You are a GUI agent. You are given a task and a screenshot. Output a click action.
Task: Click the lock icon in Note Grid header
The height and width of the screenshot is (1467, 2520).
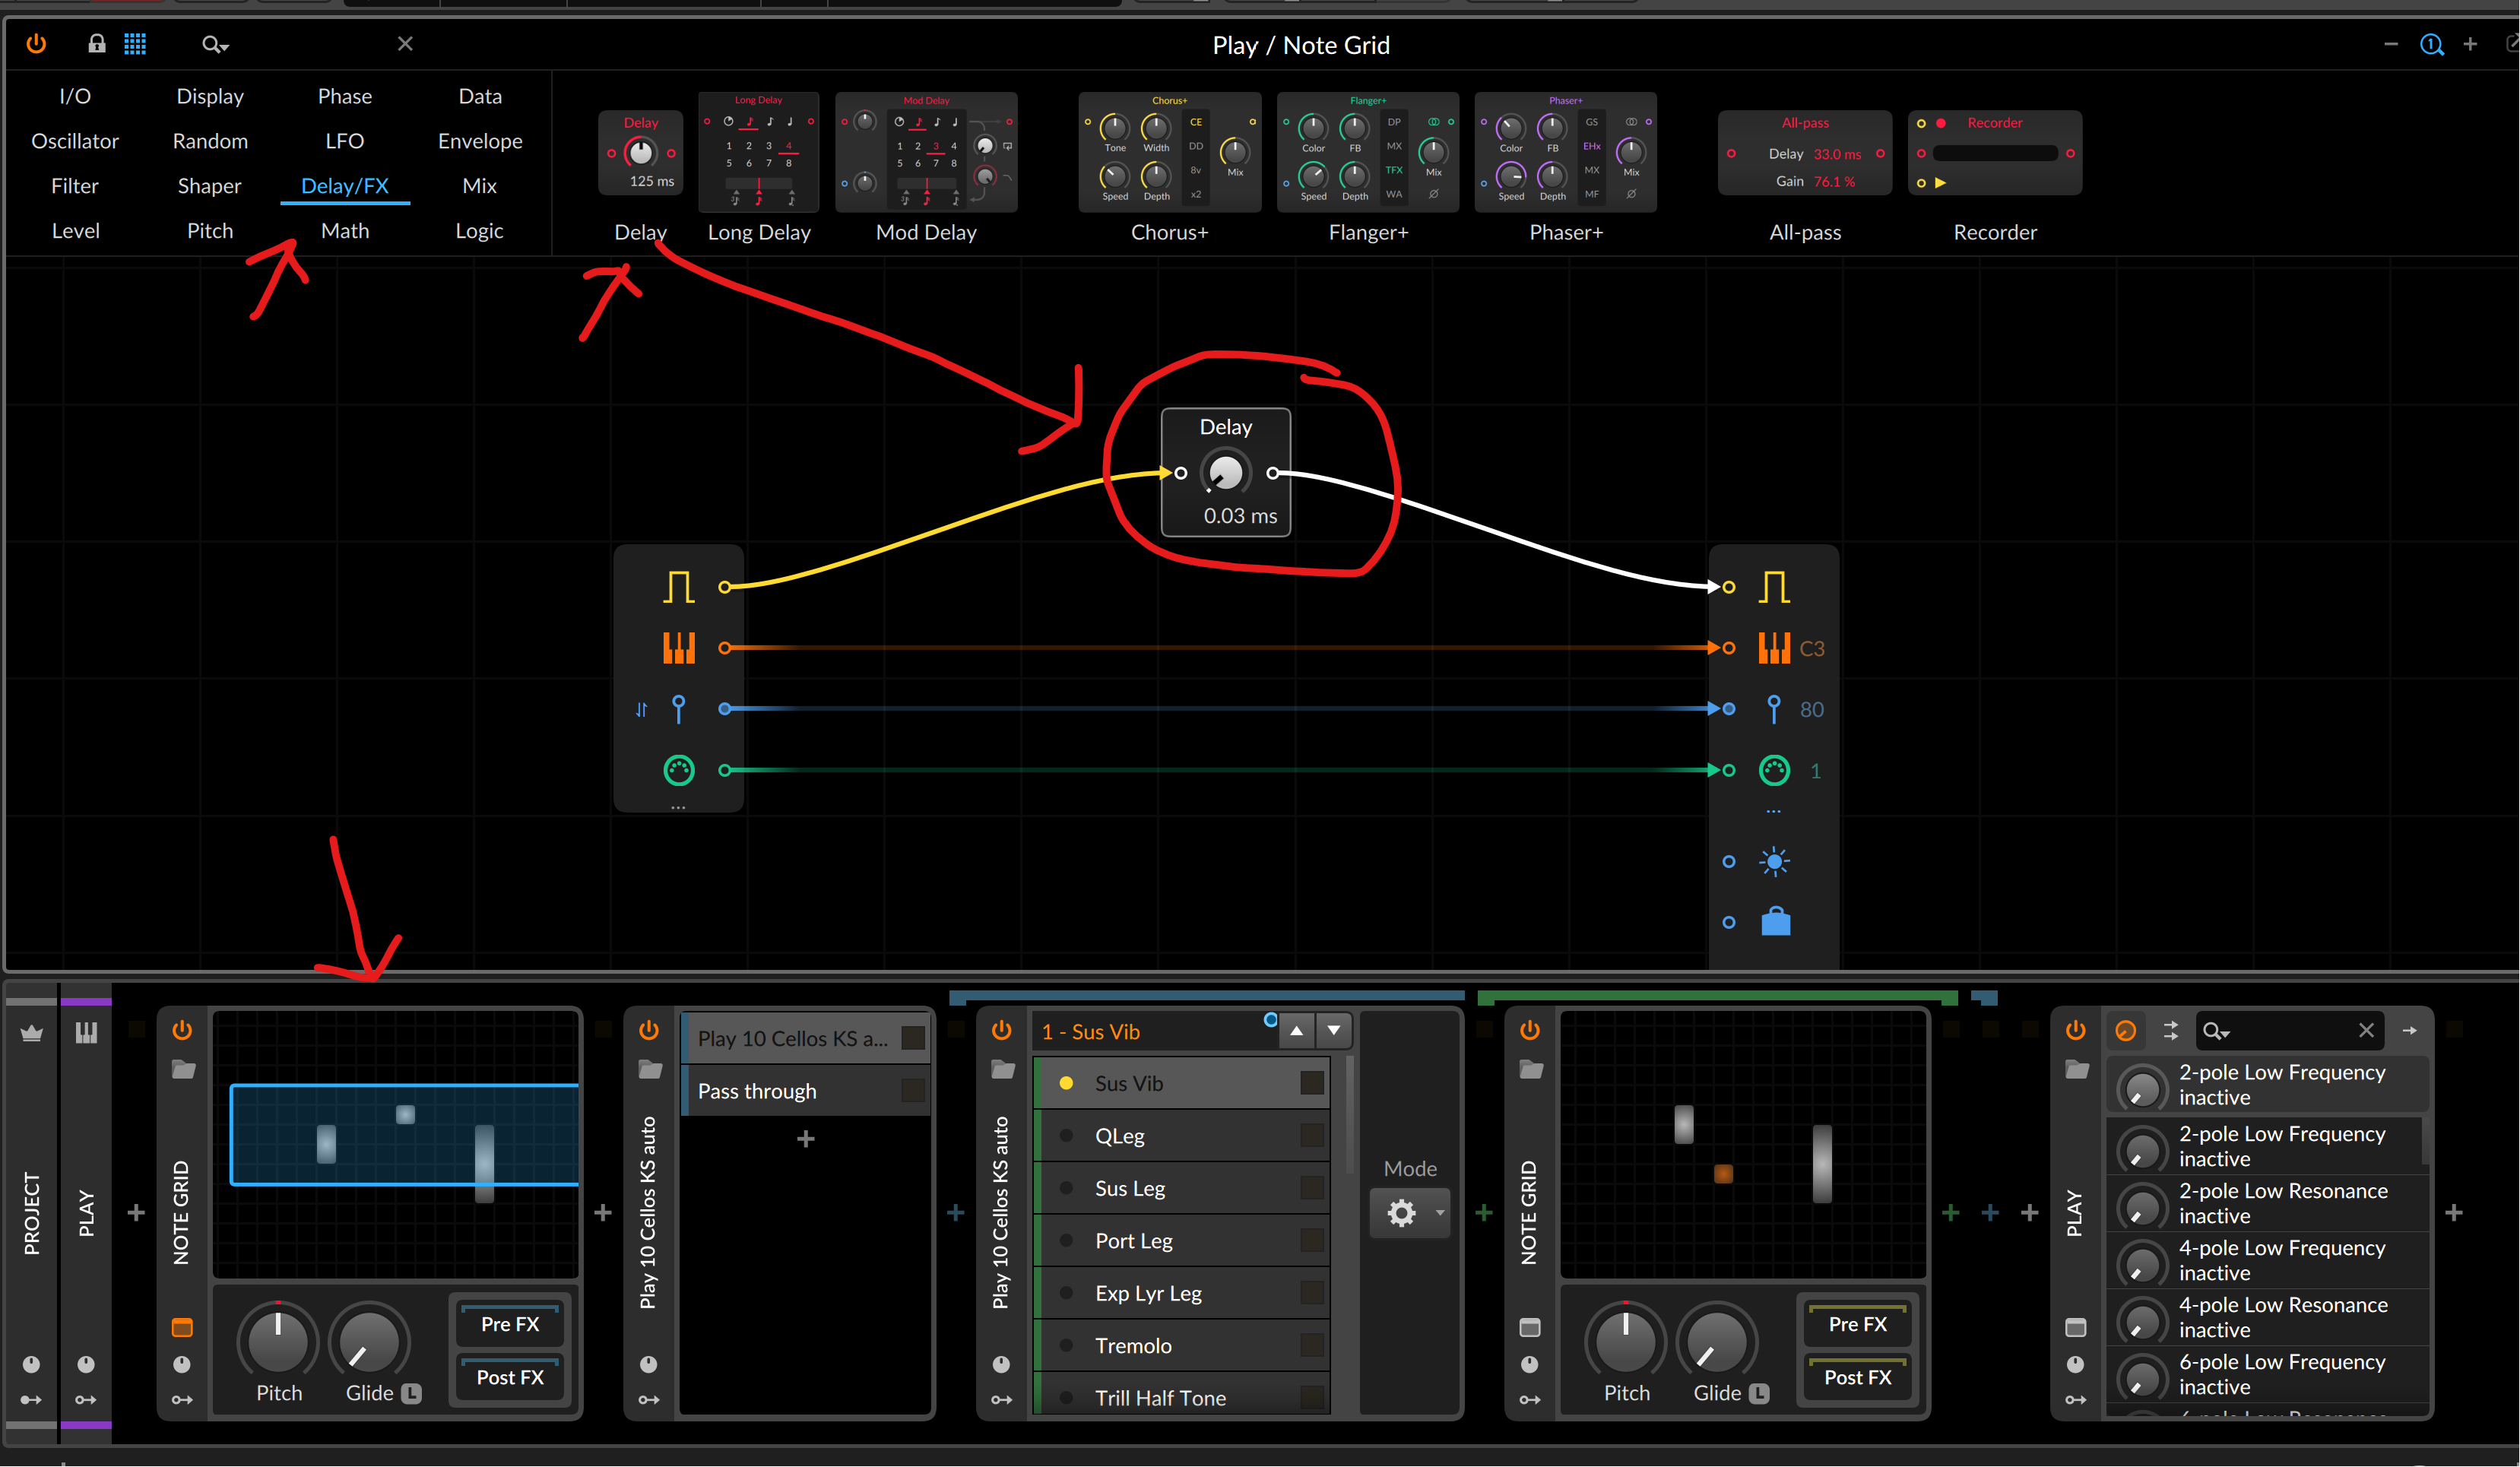96,44
